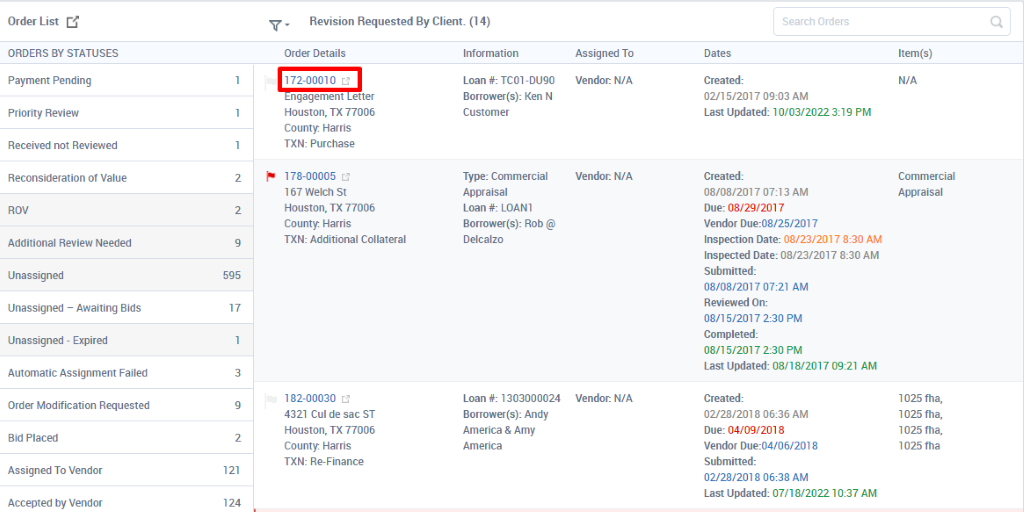Click the Information column header
The image size is (1024, 512).
(490, 53)
